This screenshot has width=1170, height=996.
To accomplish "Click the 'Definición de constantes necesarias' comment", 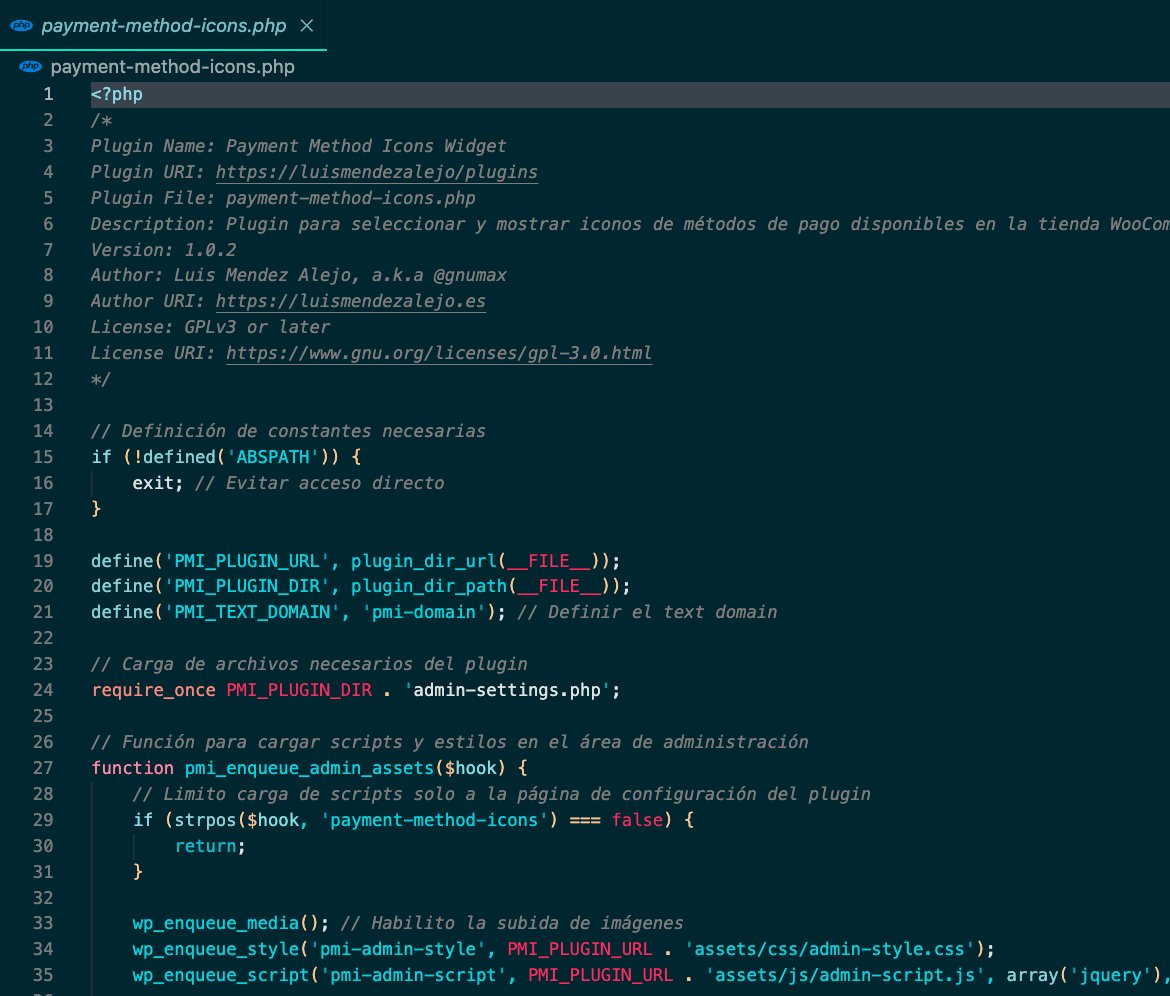I will [x=288, y=431].
